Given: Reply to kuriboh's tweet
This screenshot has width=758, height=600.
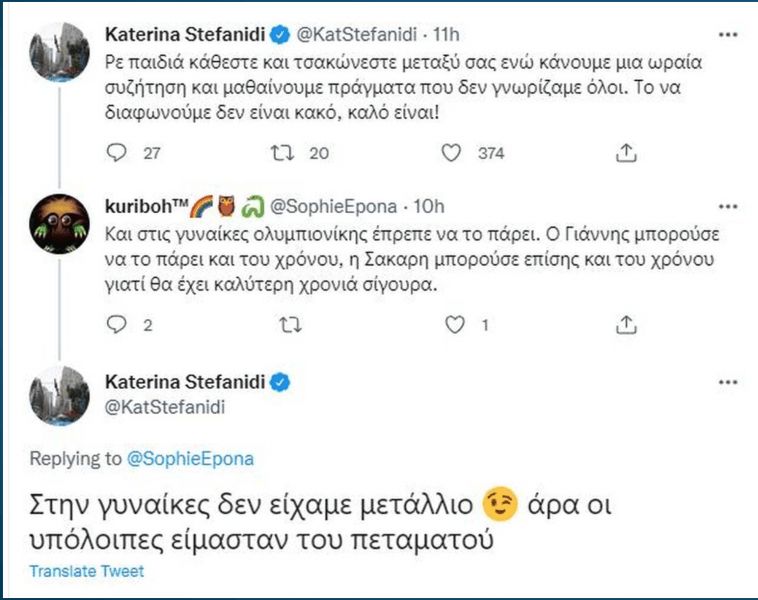Looking at the screenshot, I should pyautogui.click(x=117, y=324).
